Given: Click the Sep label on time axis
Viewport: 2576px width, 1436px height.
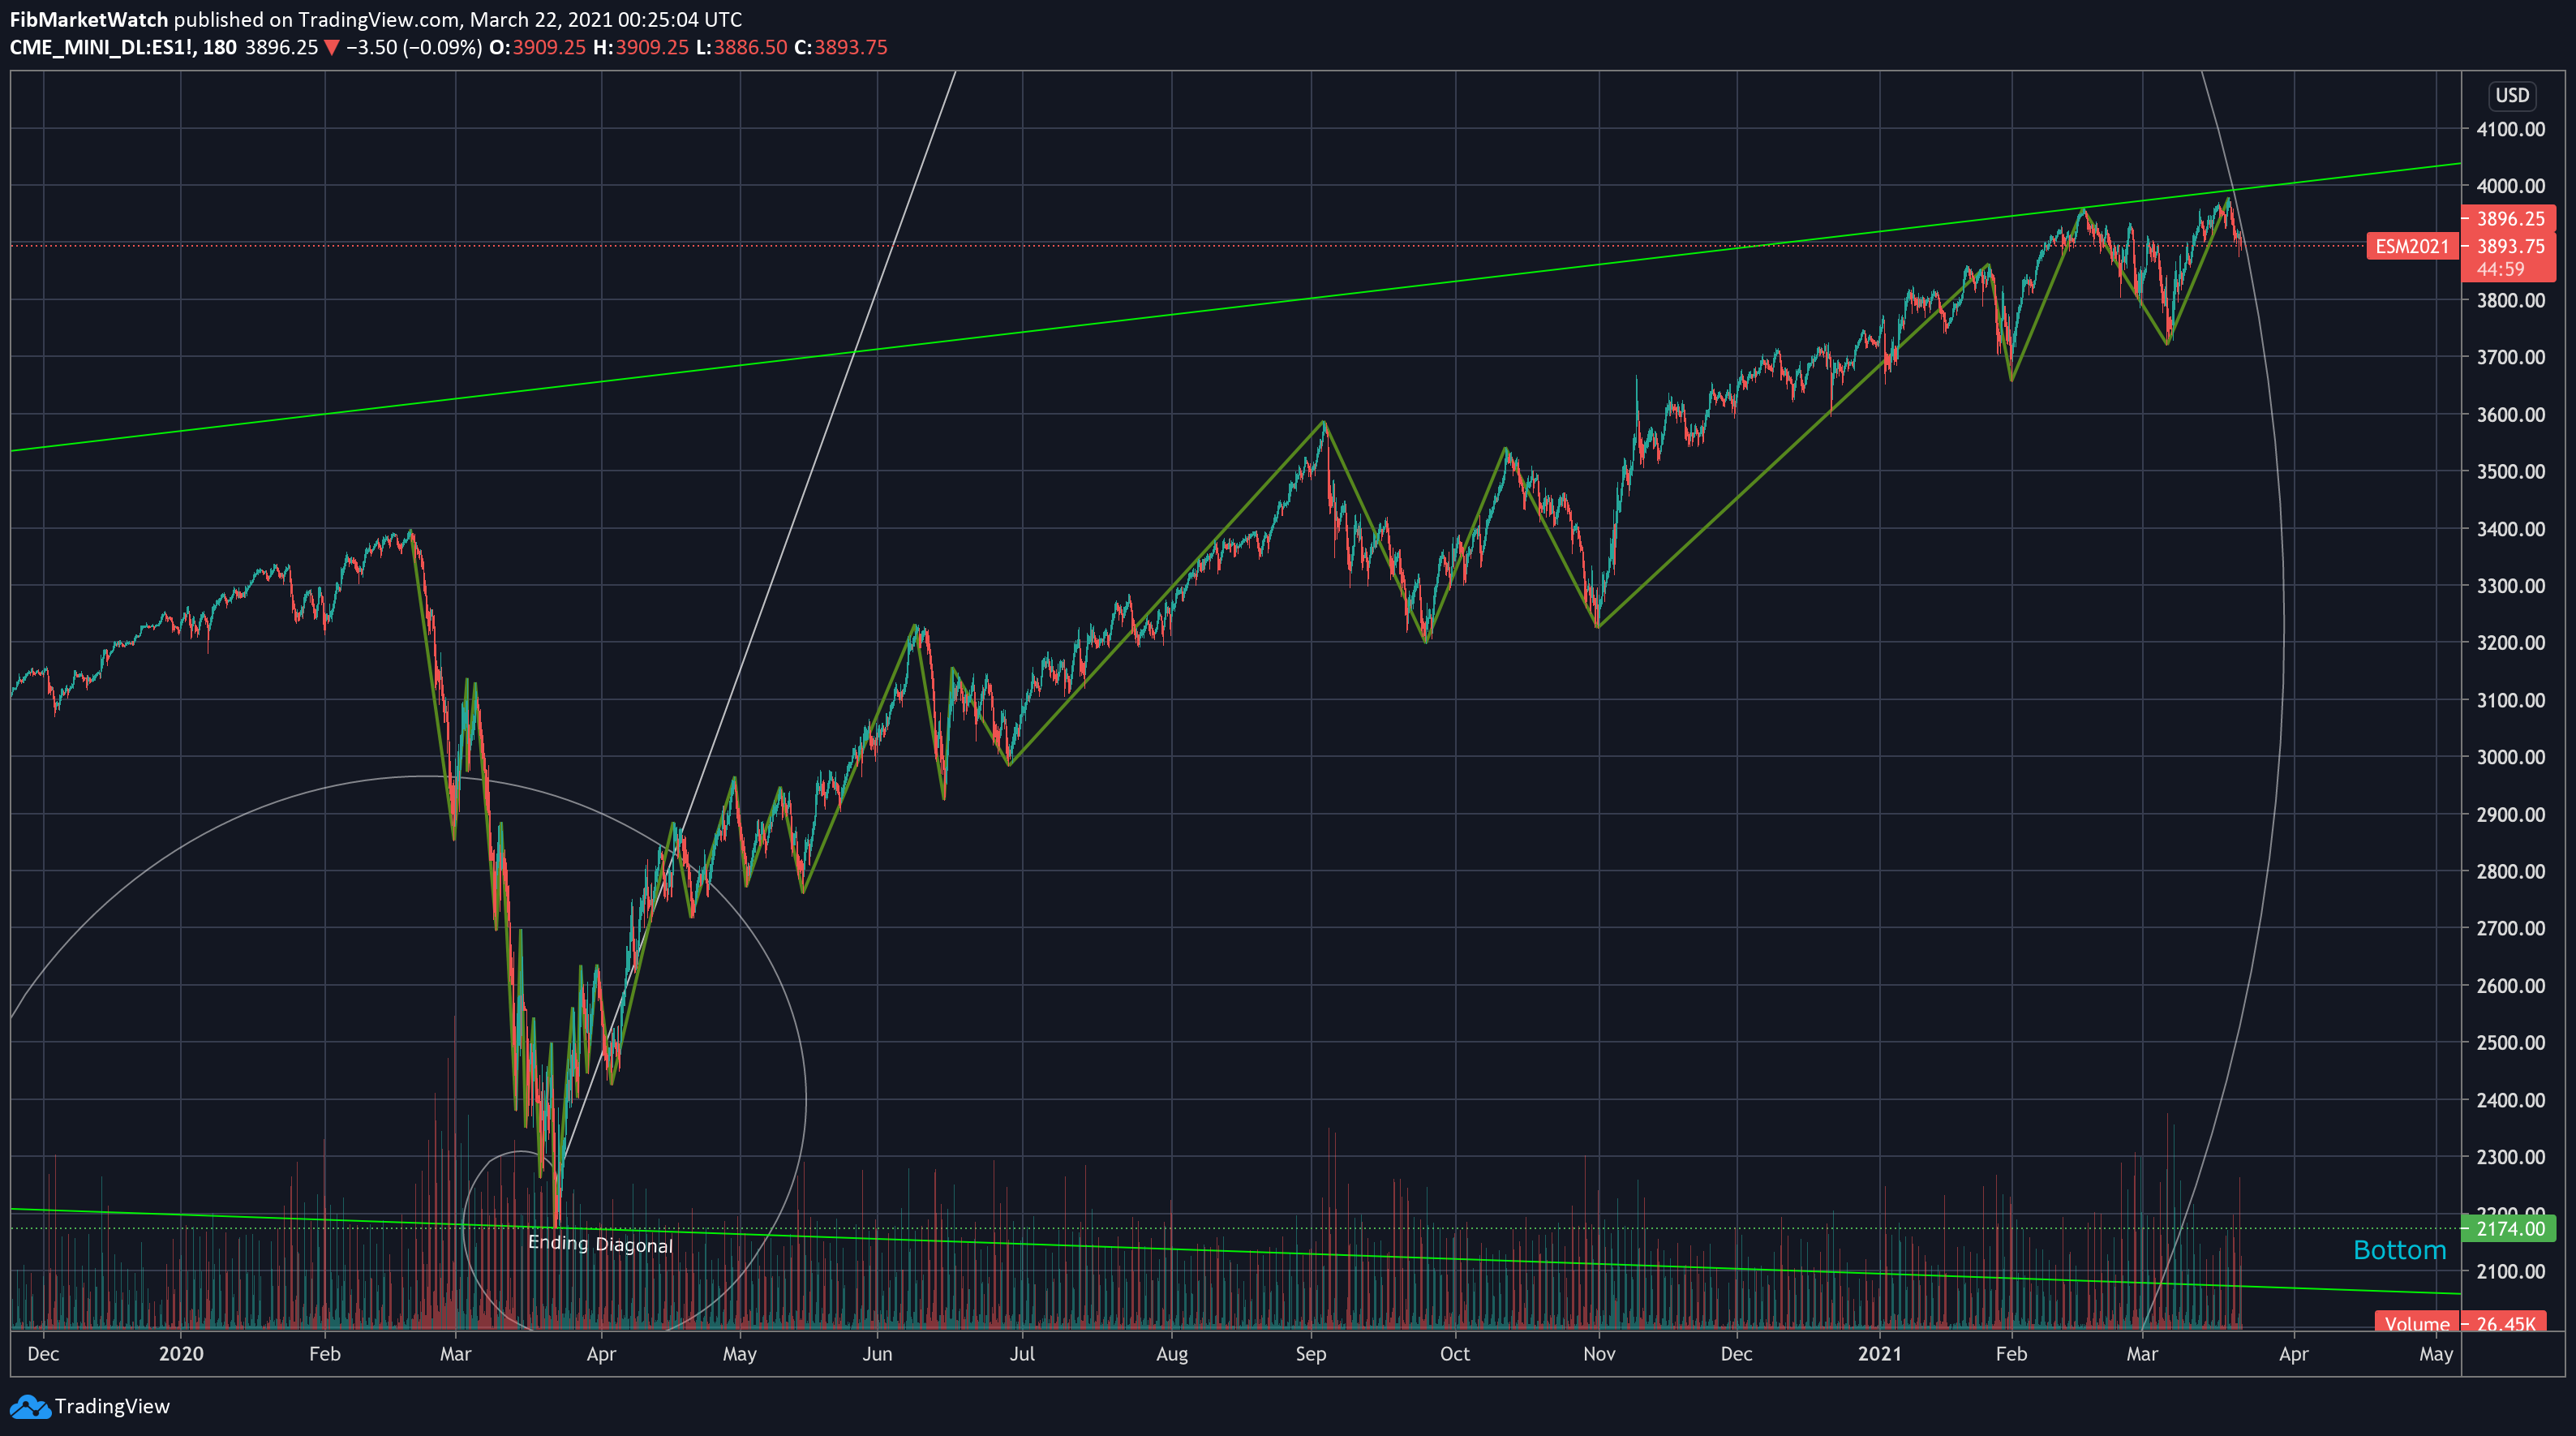Looking at the screenshot, I should (1310, 1354).
